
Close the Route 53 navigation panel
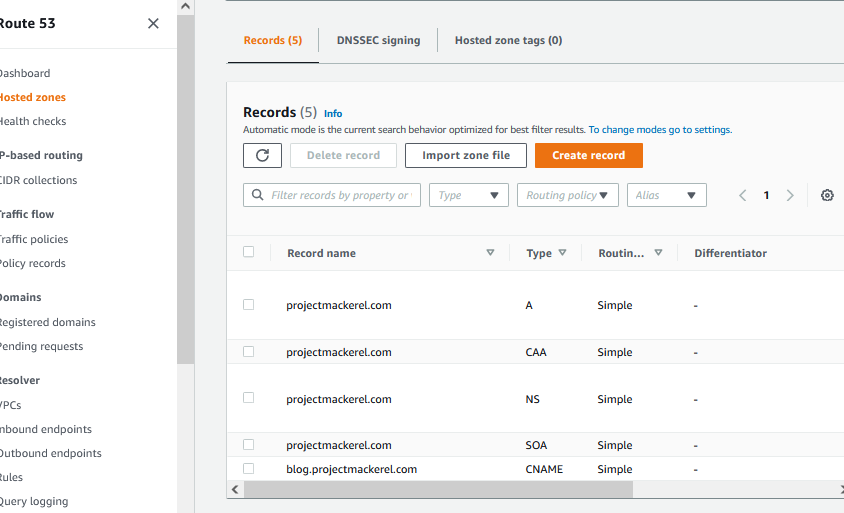[153, 23]
